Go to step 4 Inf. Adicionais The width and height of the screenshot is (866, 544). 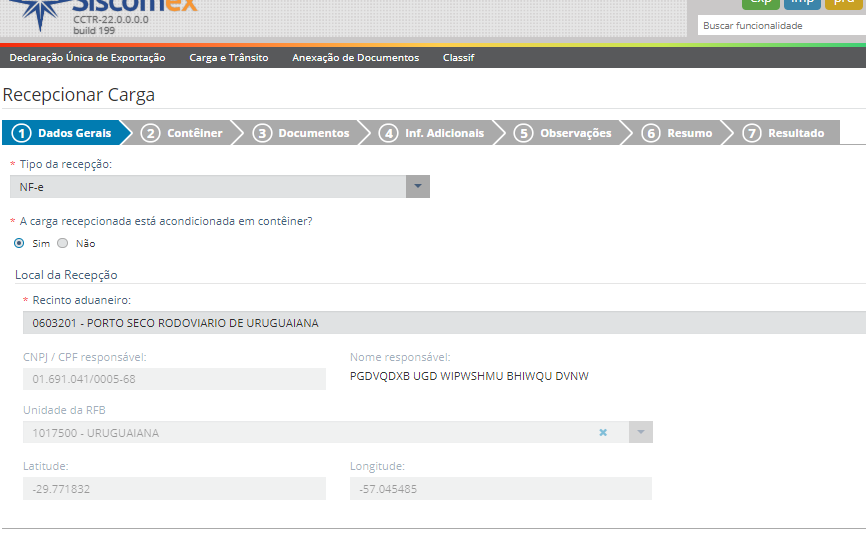[x=431, y=133]
